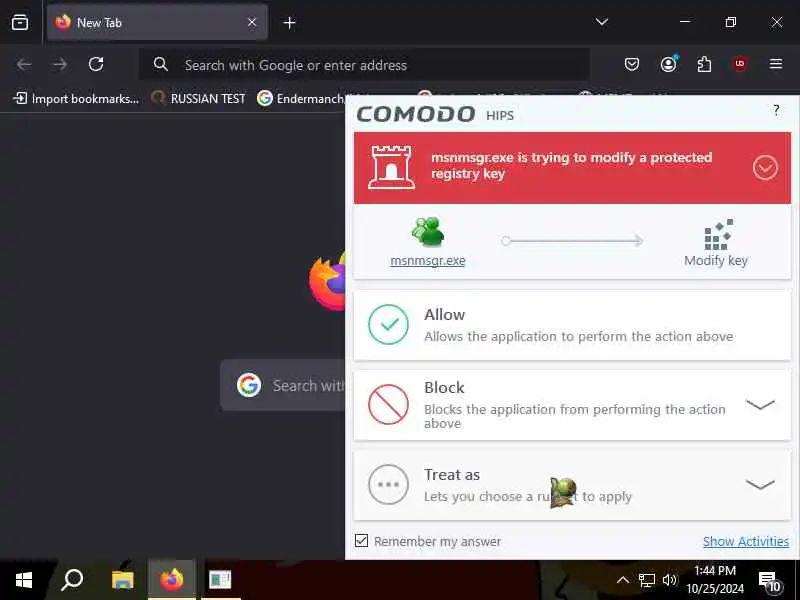The height and width of the screenshot is (600, 800).
Task: Open the Windows Start menu
Action: 23,580
